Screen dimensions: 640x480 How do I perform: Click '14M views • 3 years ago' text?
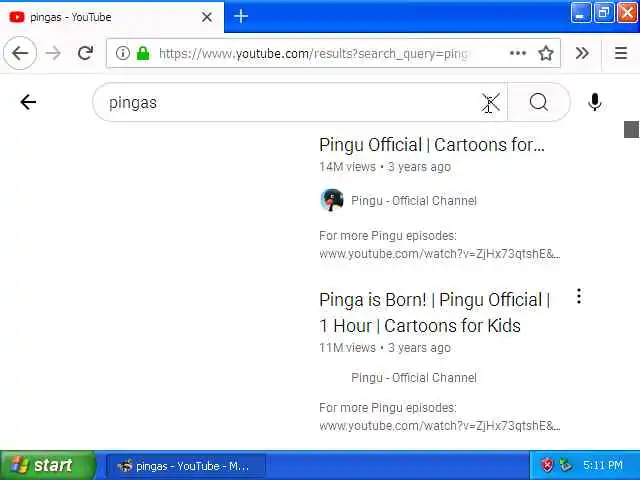click(x=385, y=167)
